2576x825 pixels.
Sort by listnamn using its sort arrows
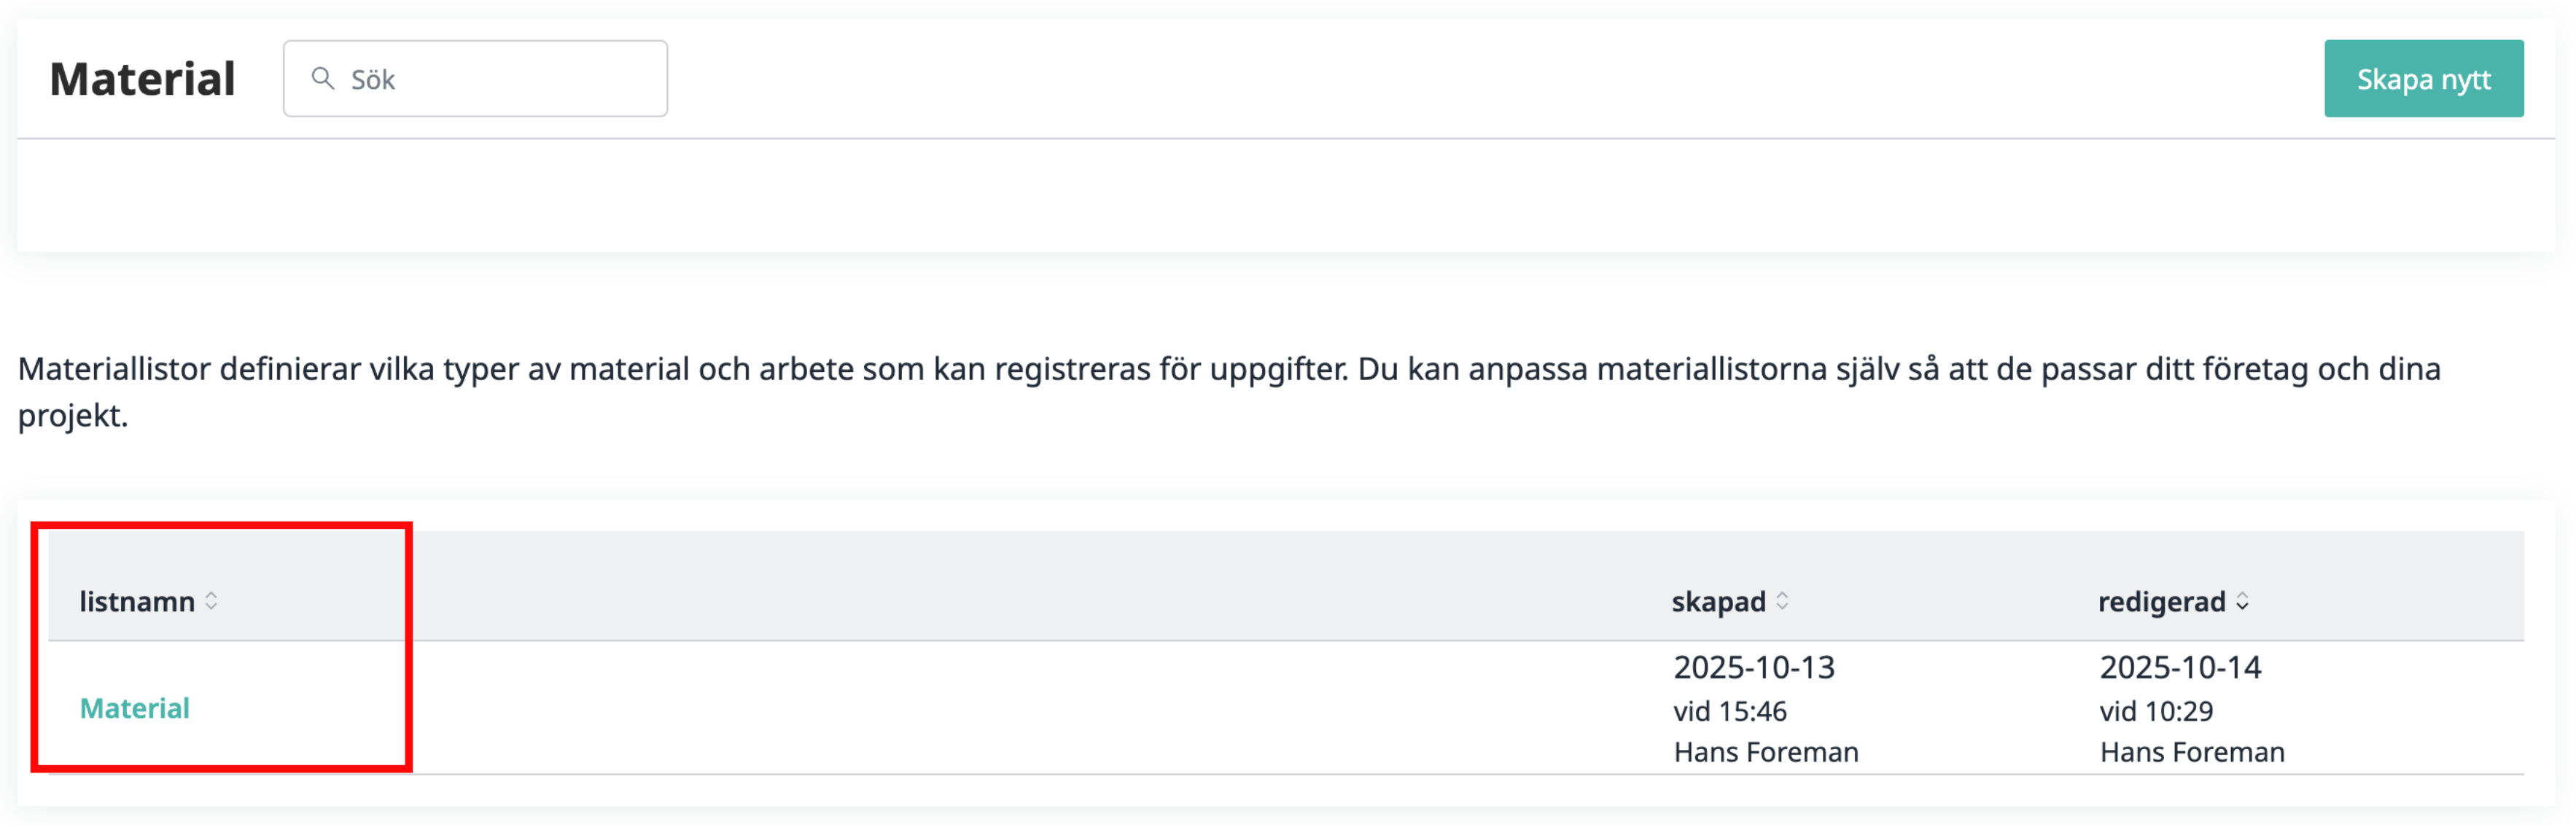coord(211,601)
